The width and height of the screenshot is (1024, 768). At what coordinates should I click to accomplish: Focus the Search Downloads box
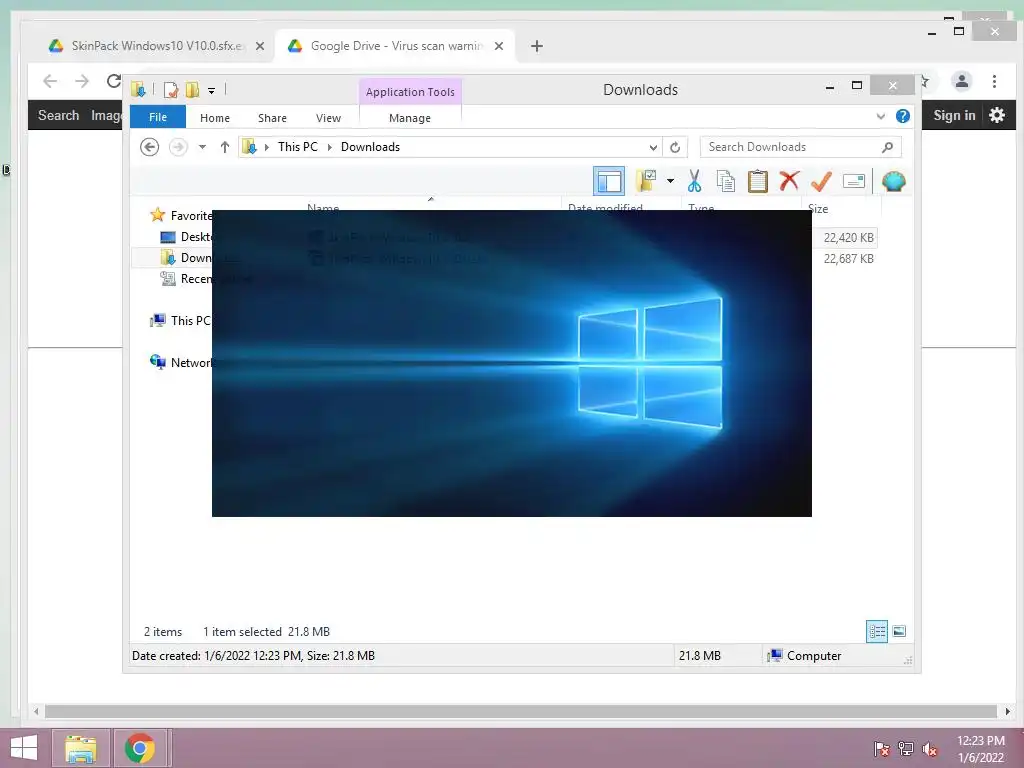(801, 147)
